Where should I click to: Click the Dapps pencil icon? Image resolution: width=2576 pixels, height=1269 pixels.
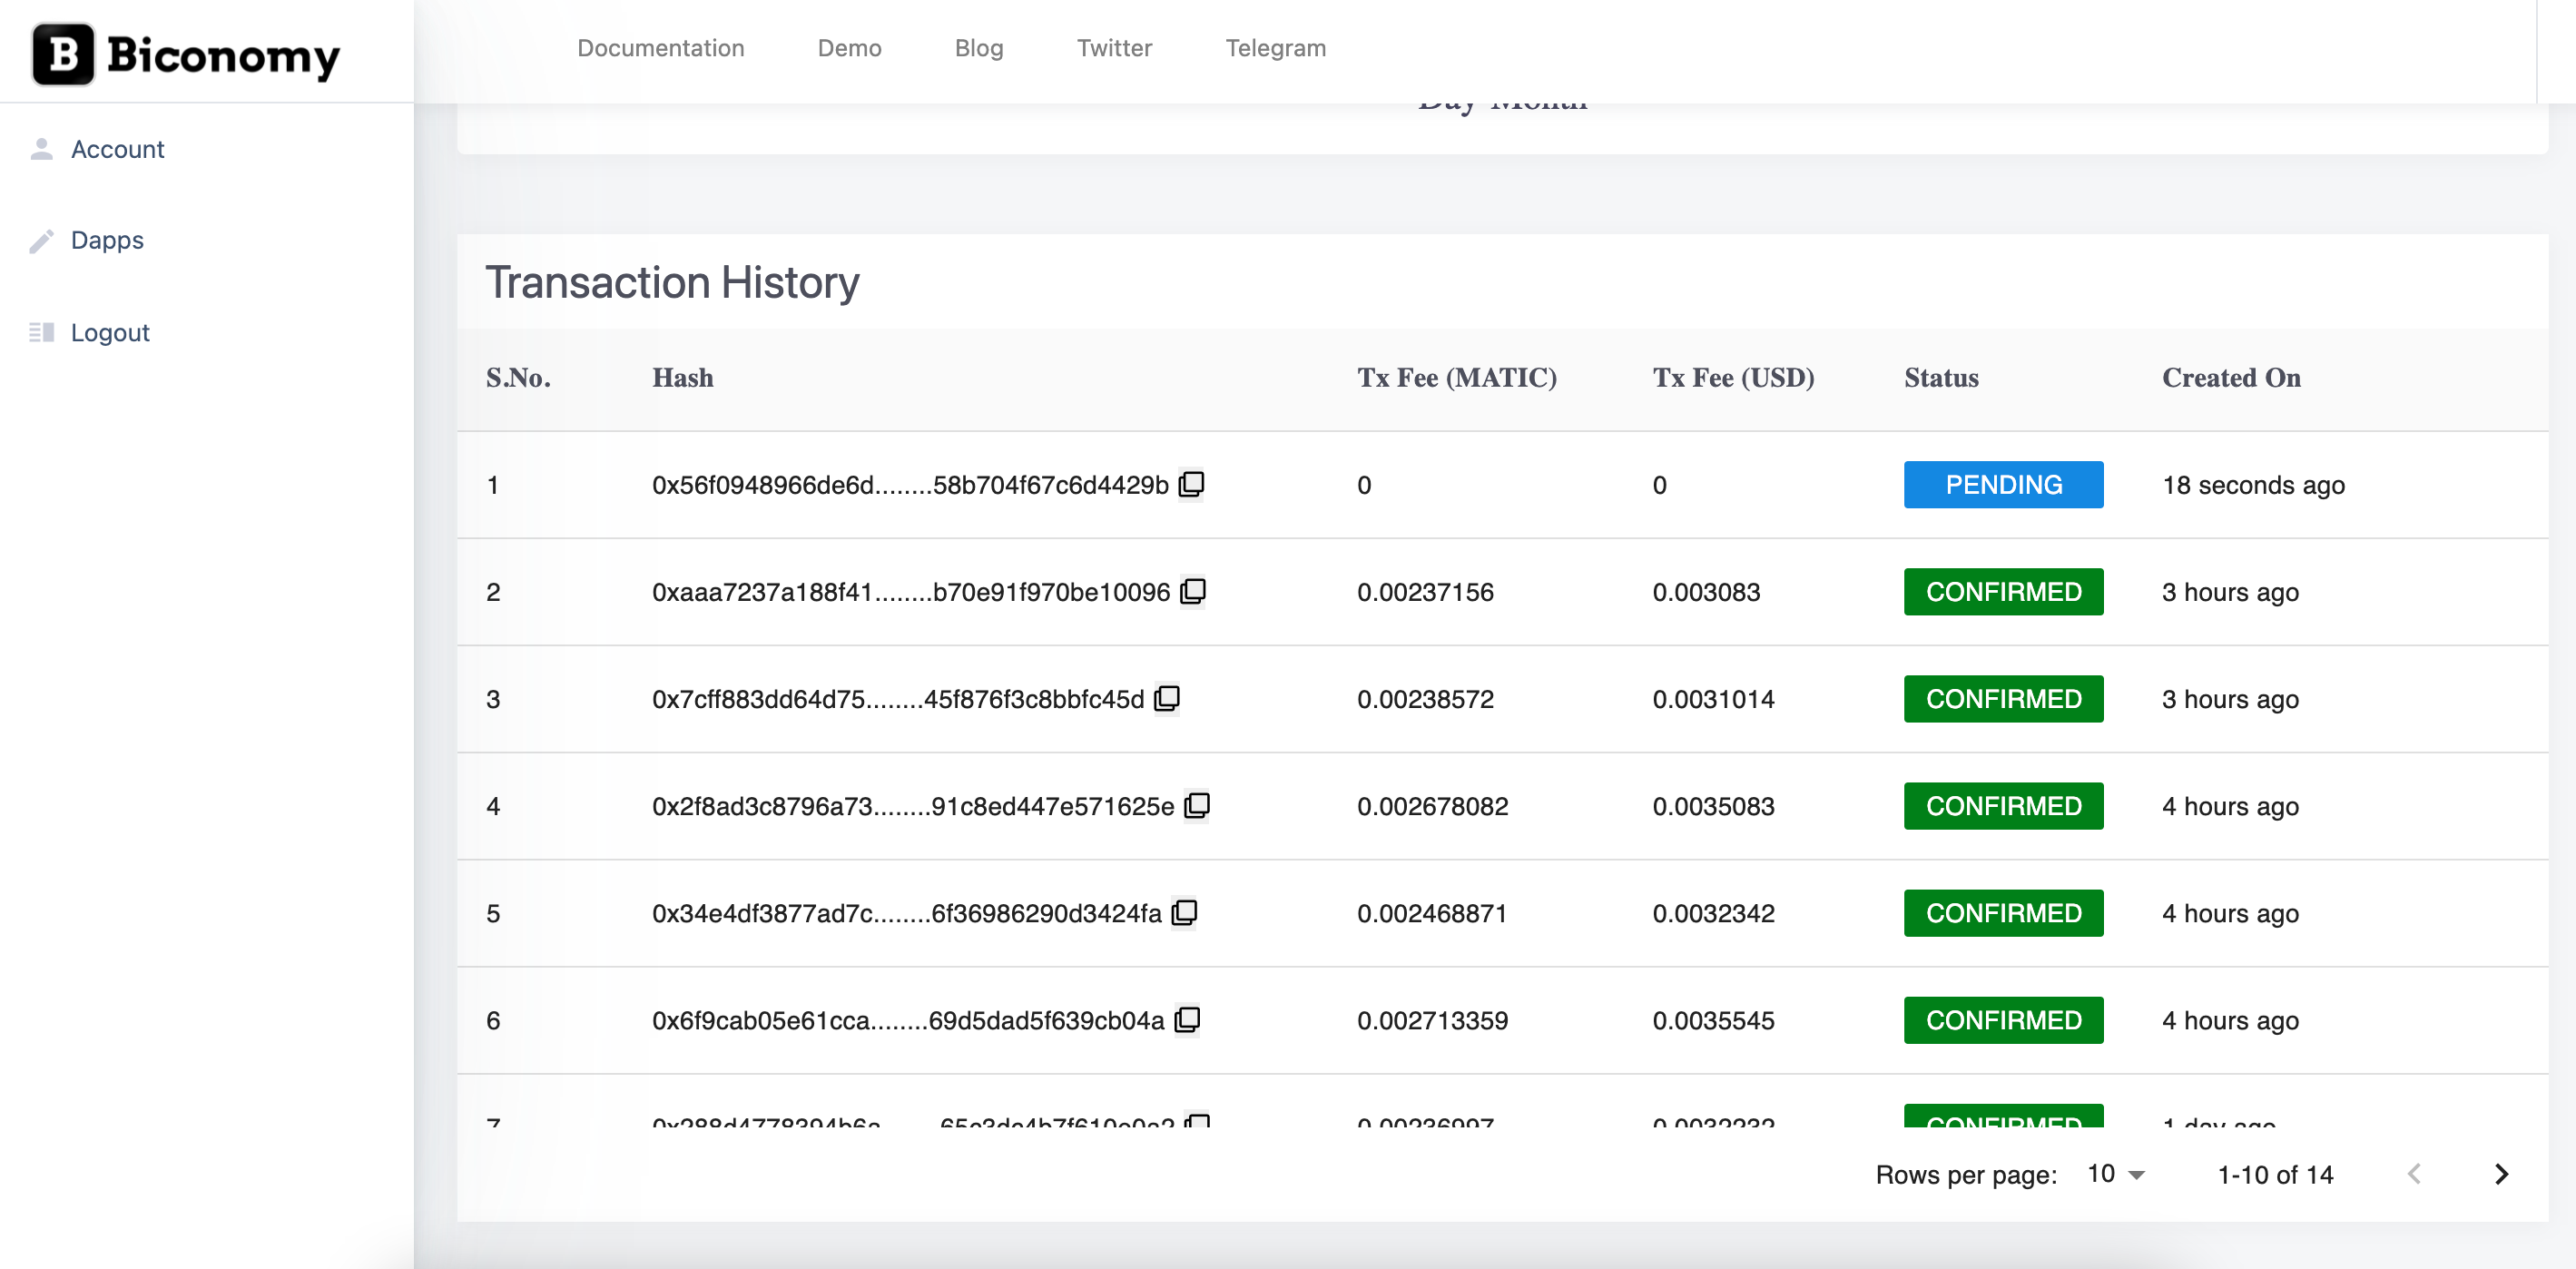[41, 241]
